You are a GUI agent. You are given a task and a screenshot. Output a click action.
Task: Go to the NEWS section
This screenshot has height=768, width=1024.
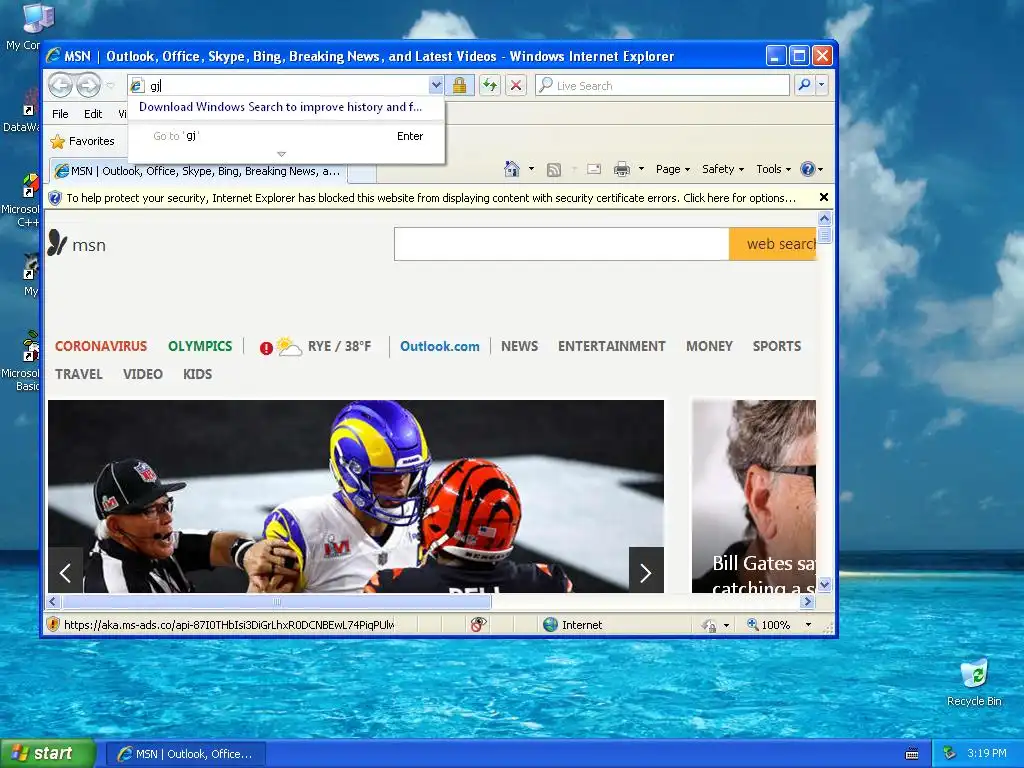click(519, 346)
